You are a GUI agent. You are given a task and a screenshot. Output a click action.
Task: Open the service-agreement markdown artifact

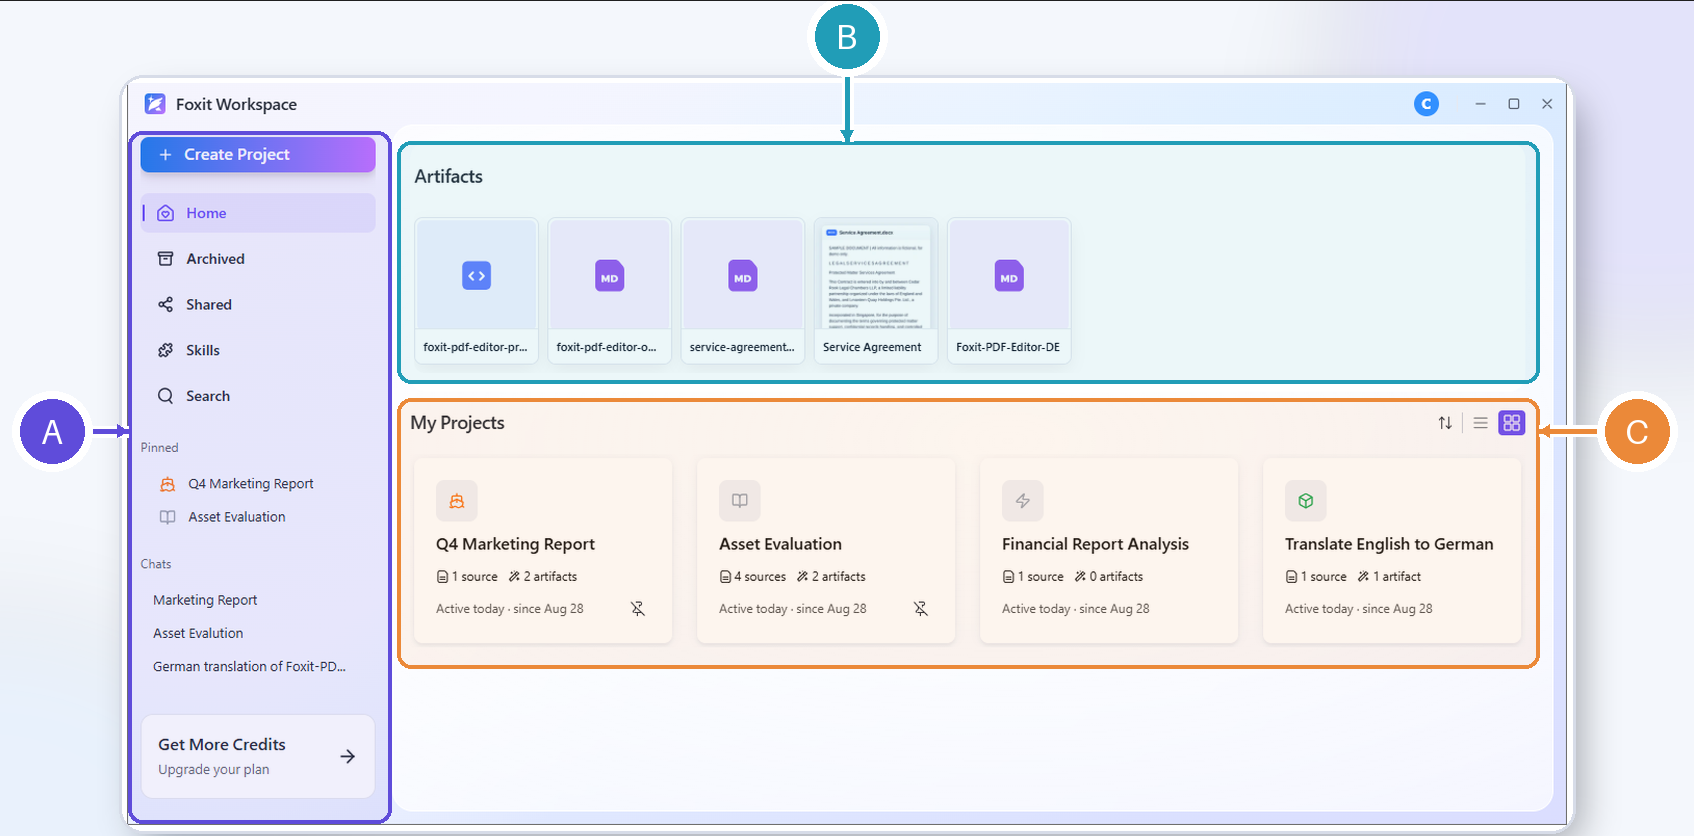point(743,290)
